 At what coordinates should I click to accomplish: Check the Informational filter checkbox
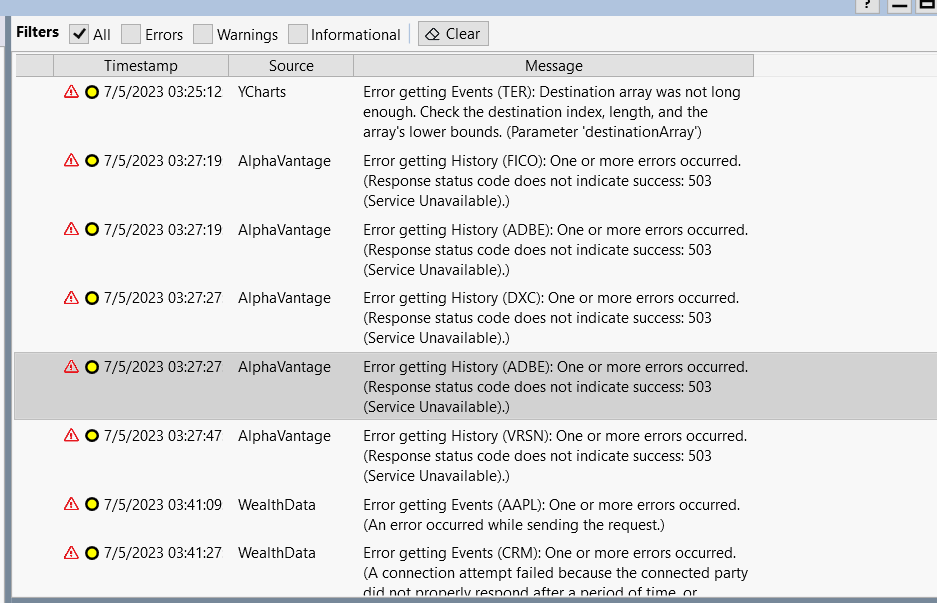coord(298,34)
